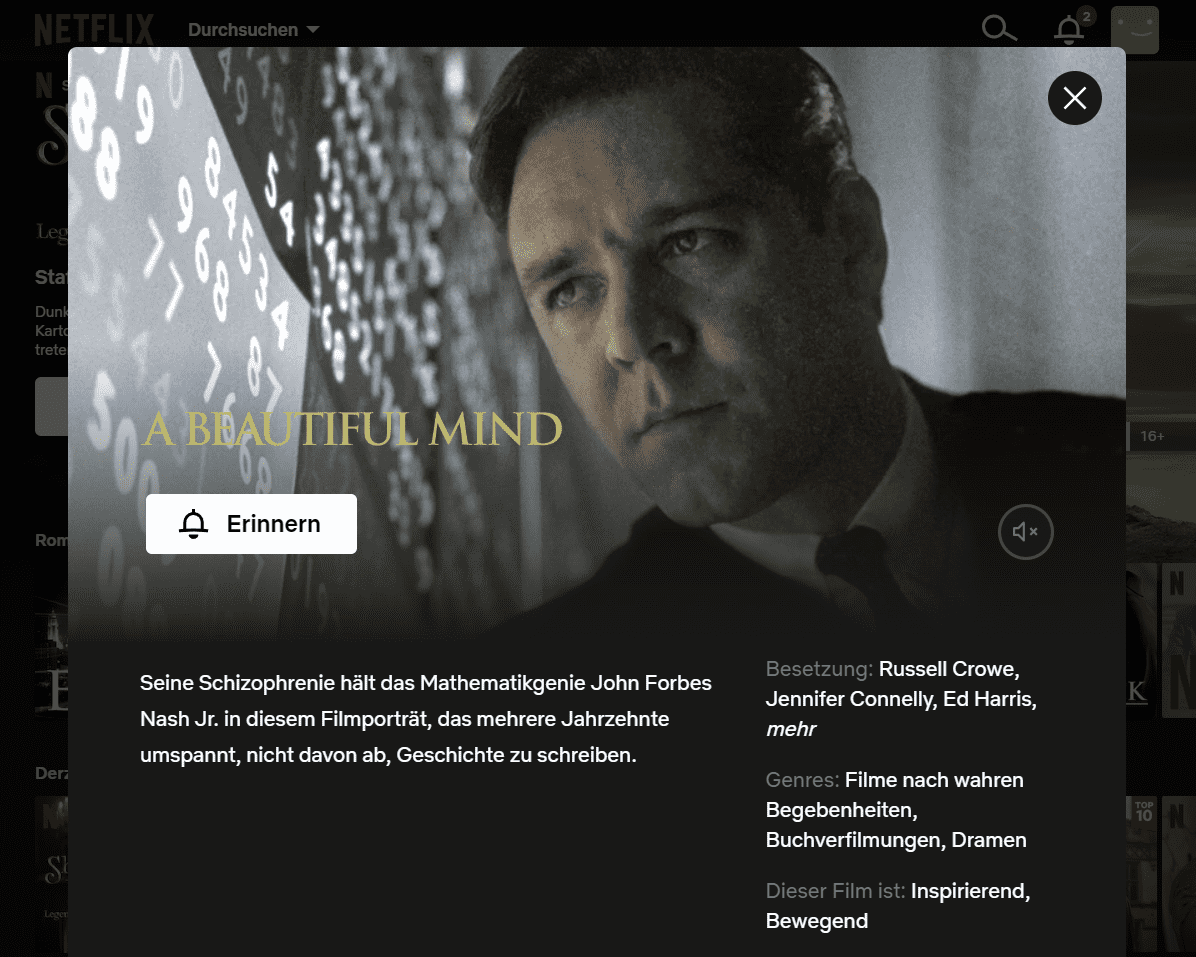Select the TOP 10 badged thumbnail
The width and height of the screenshot is (1196, 957).
click(1142, 873)
